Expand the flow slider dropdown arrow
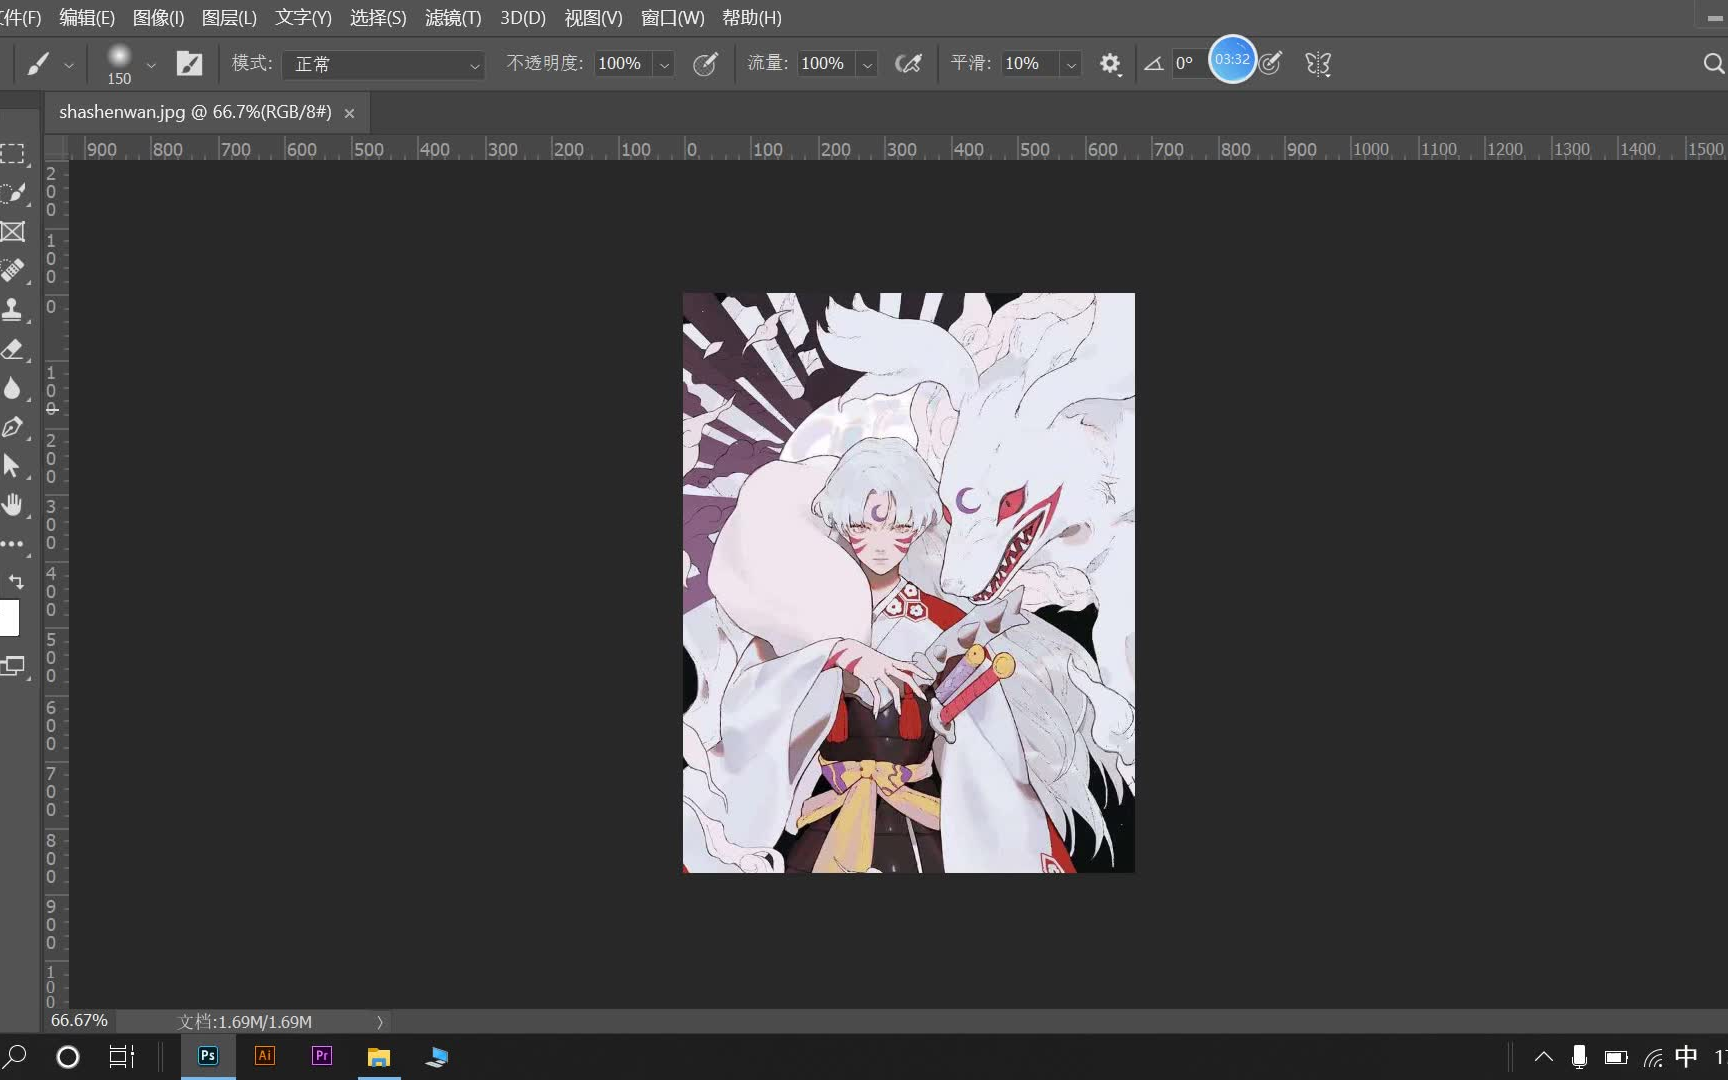The image size is (1728, 1080). tap(868, 64)
